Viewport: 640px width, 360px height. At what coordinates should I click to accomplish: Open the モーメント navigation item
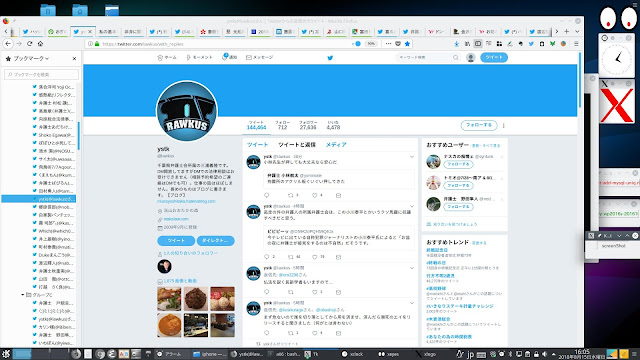click(199, 58)
